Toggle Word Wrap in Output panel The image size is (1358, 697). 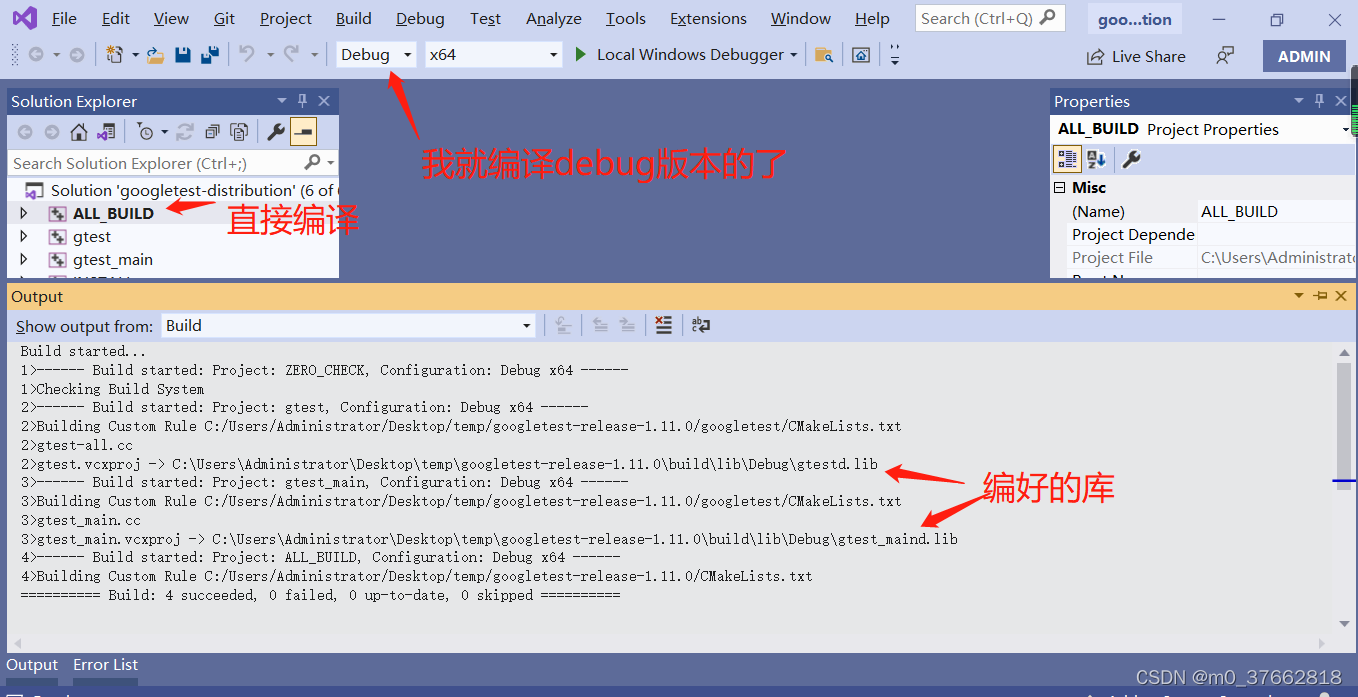(701, 325)
